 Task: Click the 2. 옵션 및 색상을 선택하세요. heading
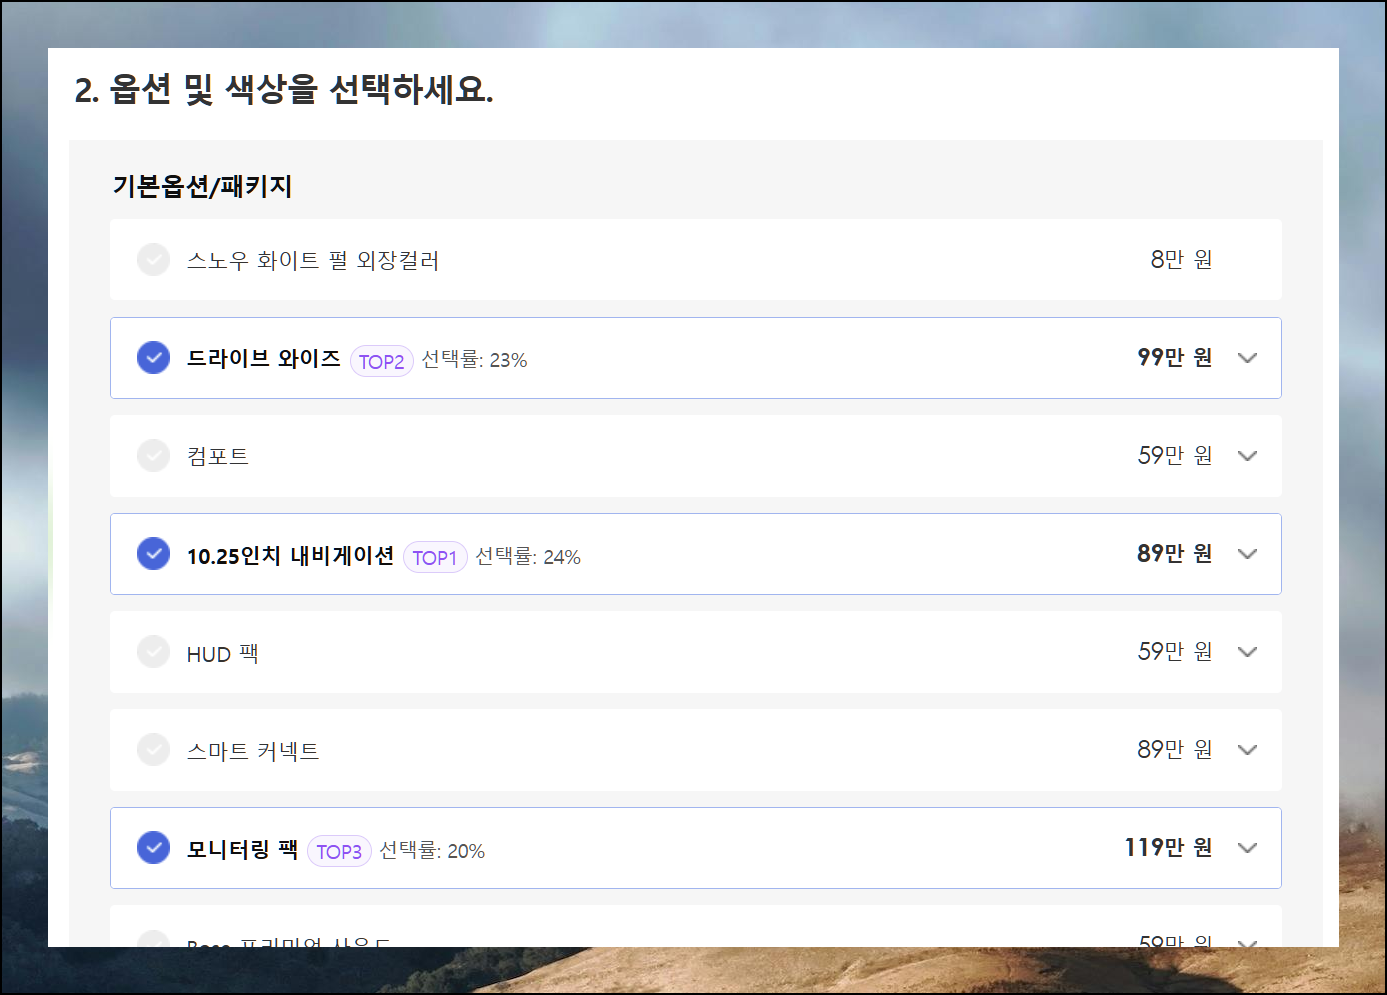tap(284, 90)
